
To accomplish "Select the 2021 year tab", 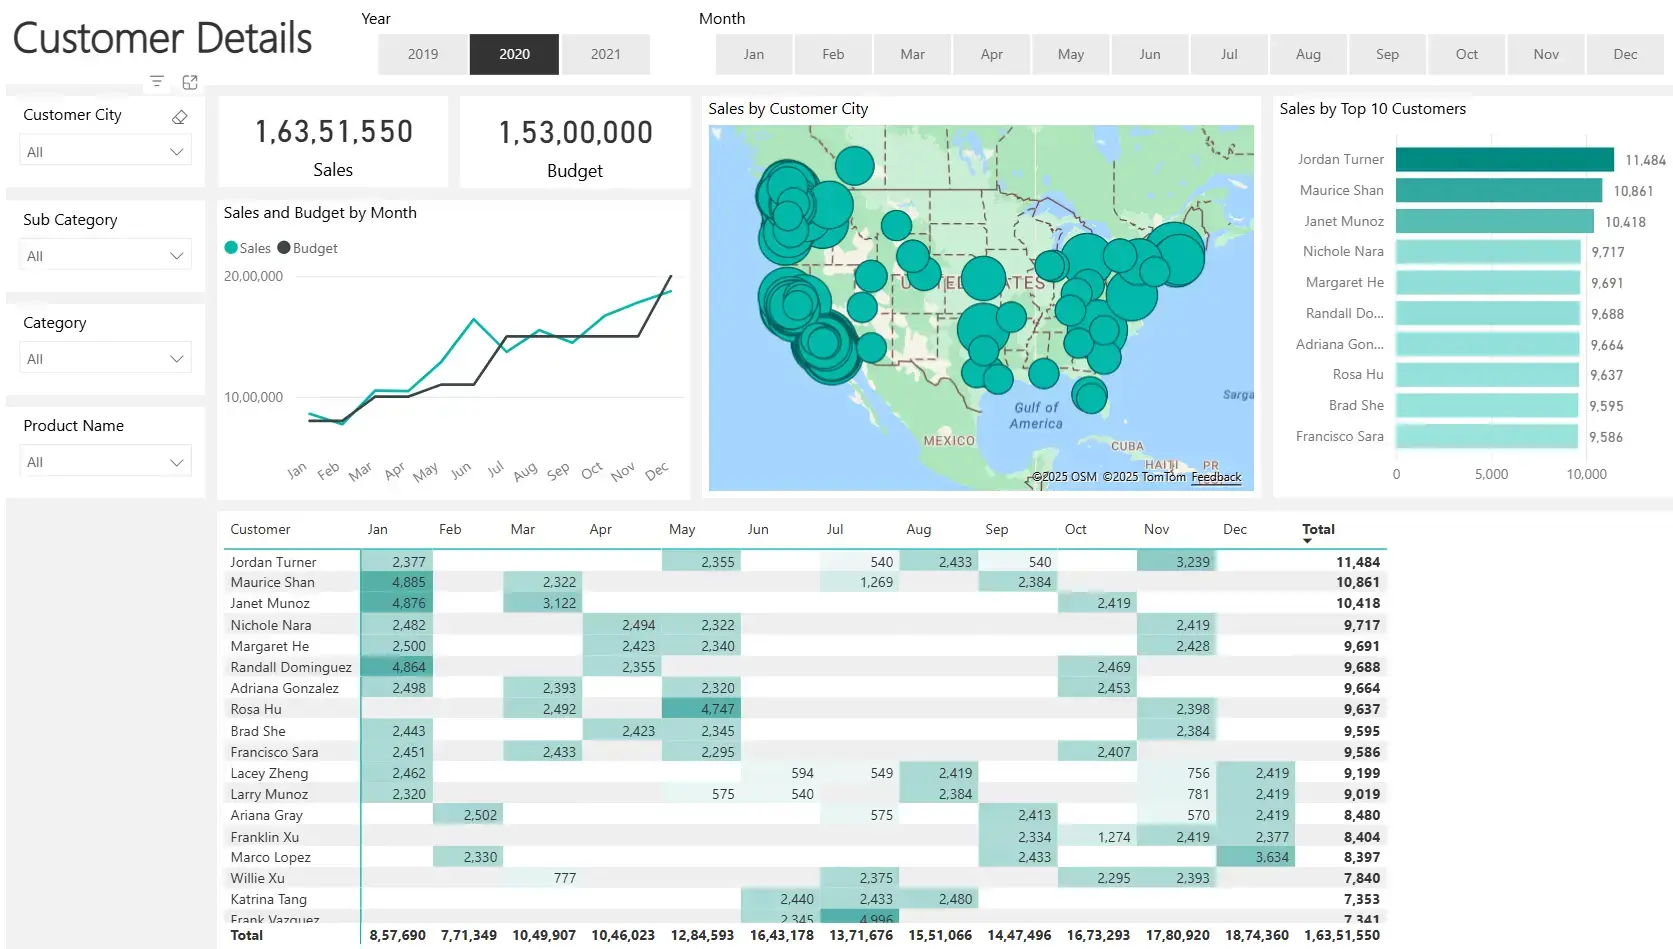I will tap(606, 54).
